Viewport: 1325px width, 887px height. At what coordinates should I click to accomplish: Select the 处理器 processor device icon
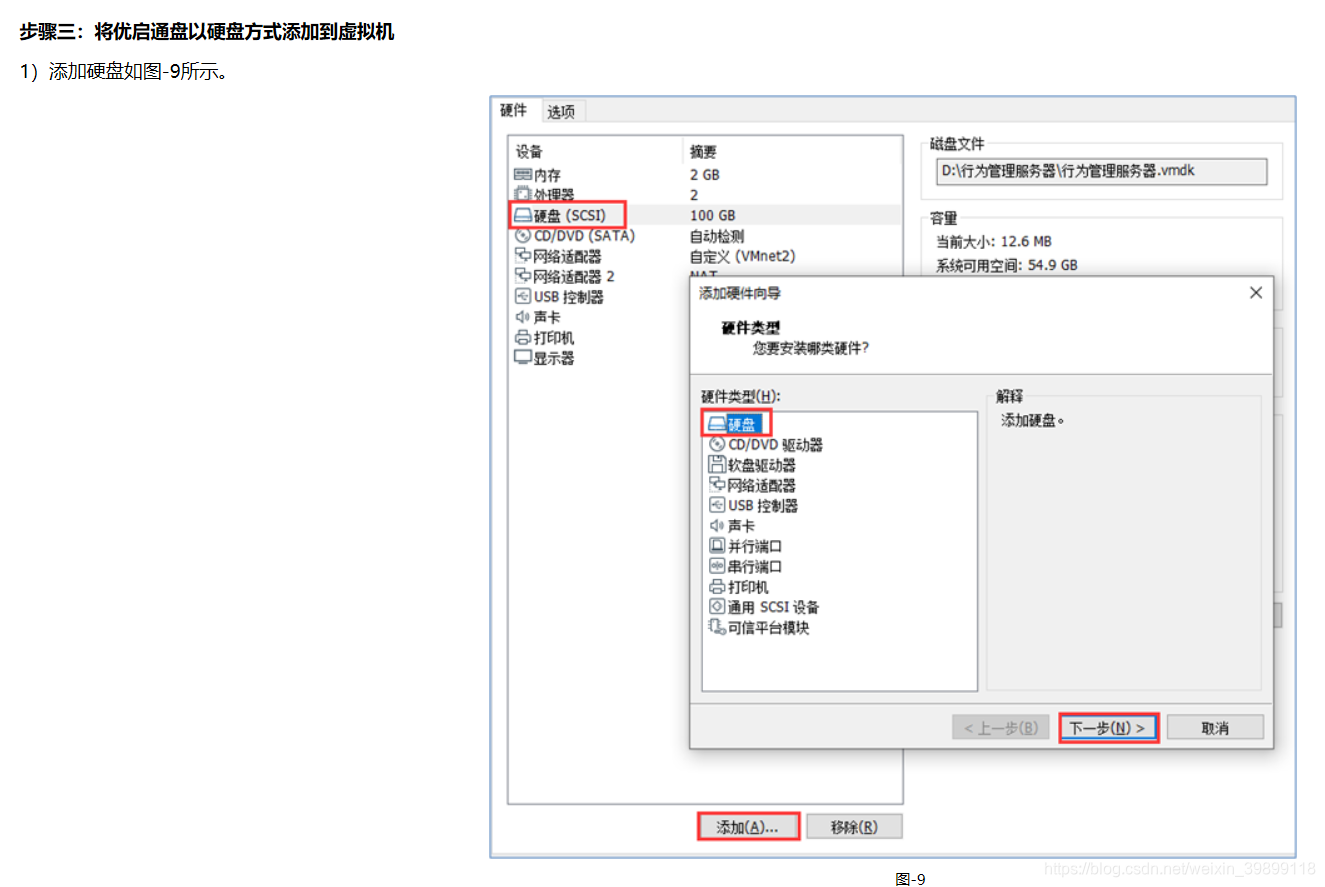(x=523, y=195)
